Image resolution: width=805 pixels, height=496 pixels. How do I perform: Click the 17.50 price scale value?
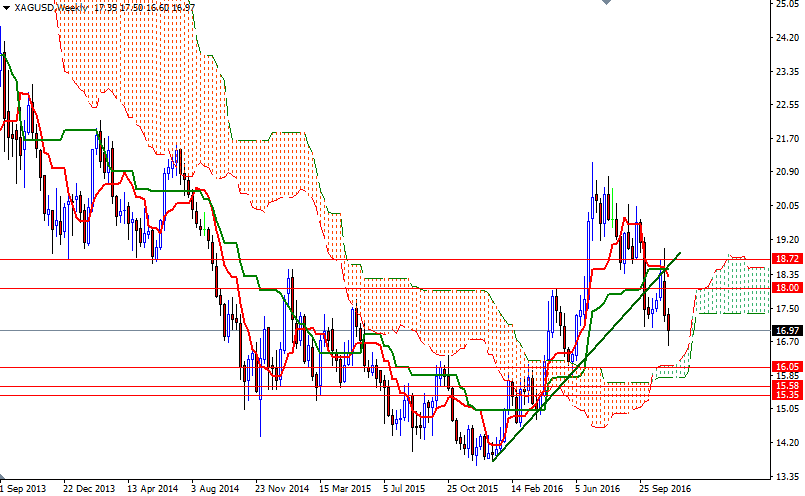788,309
